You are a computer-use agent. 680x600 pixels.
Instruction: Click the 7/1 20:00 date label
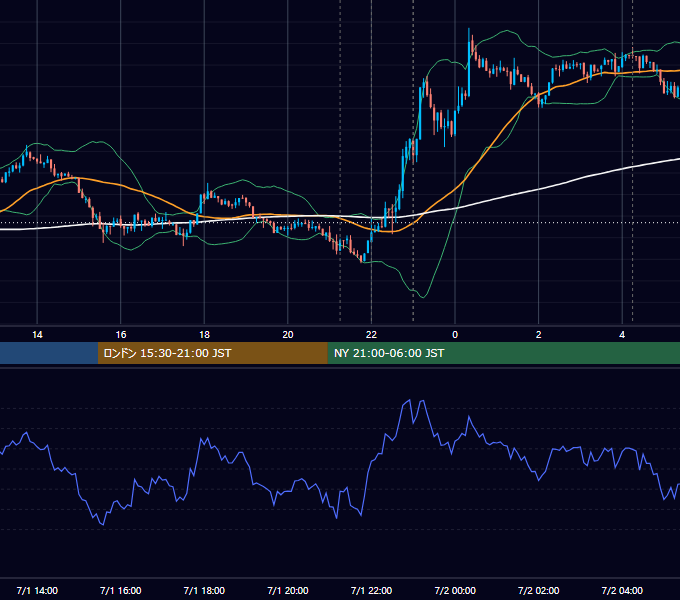click(x=288, y=590)
